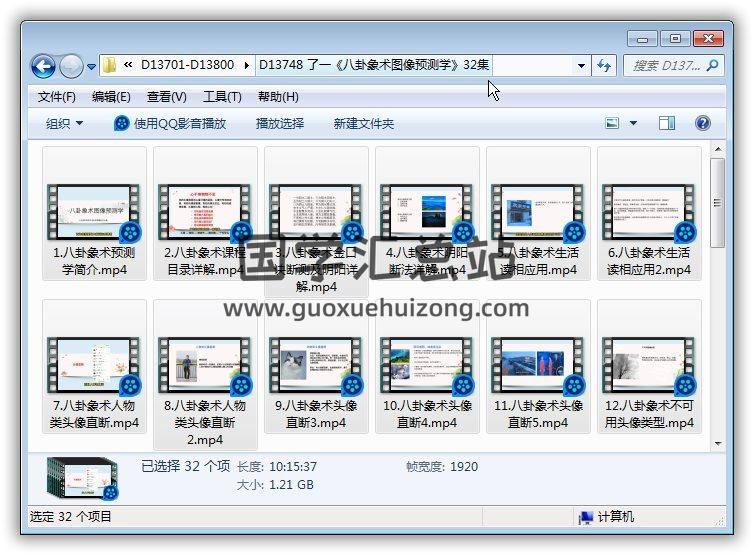754x555 pixels.
Task: Open the 文件(F) menu
Action: [57, 97]
